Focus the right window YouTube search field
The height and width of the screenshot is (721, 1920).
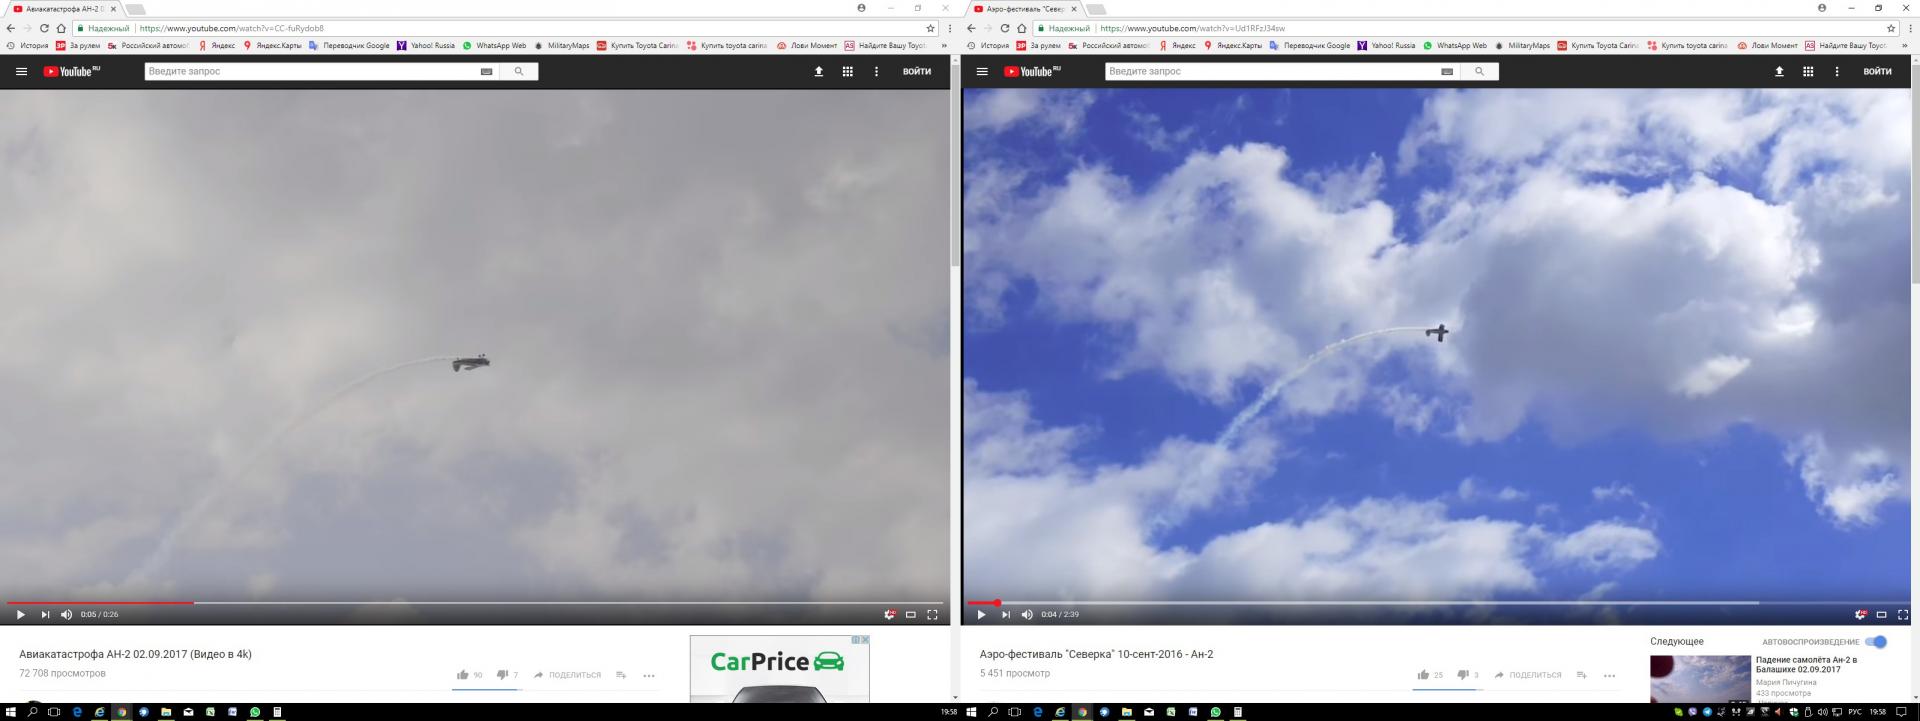pyautogui.click(x=1271, y=72)
